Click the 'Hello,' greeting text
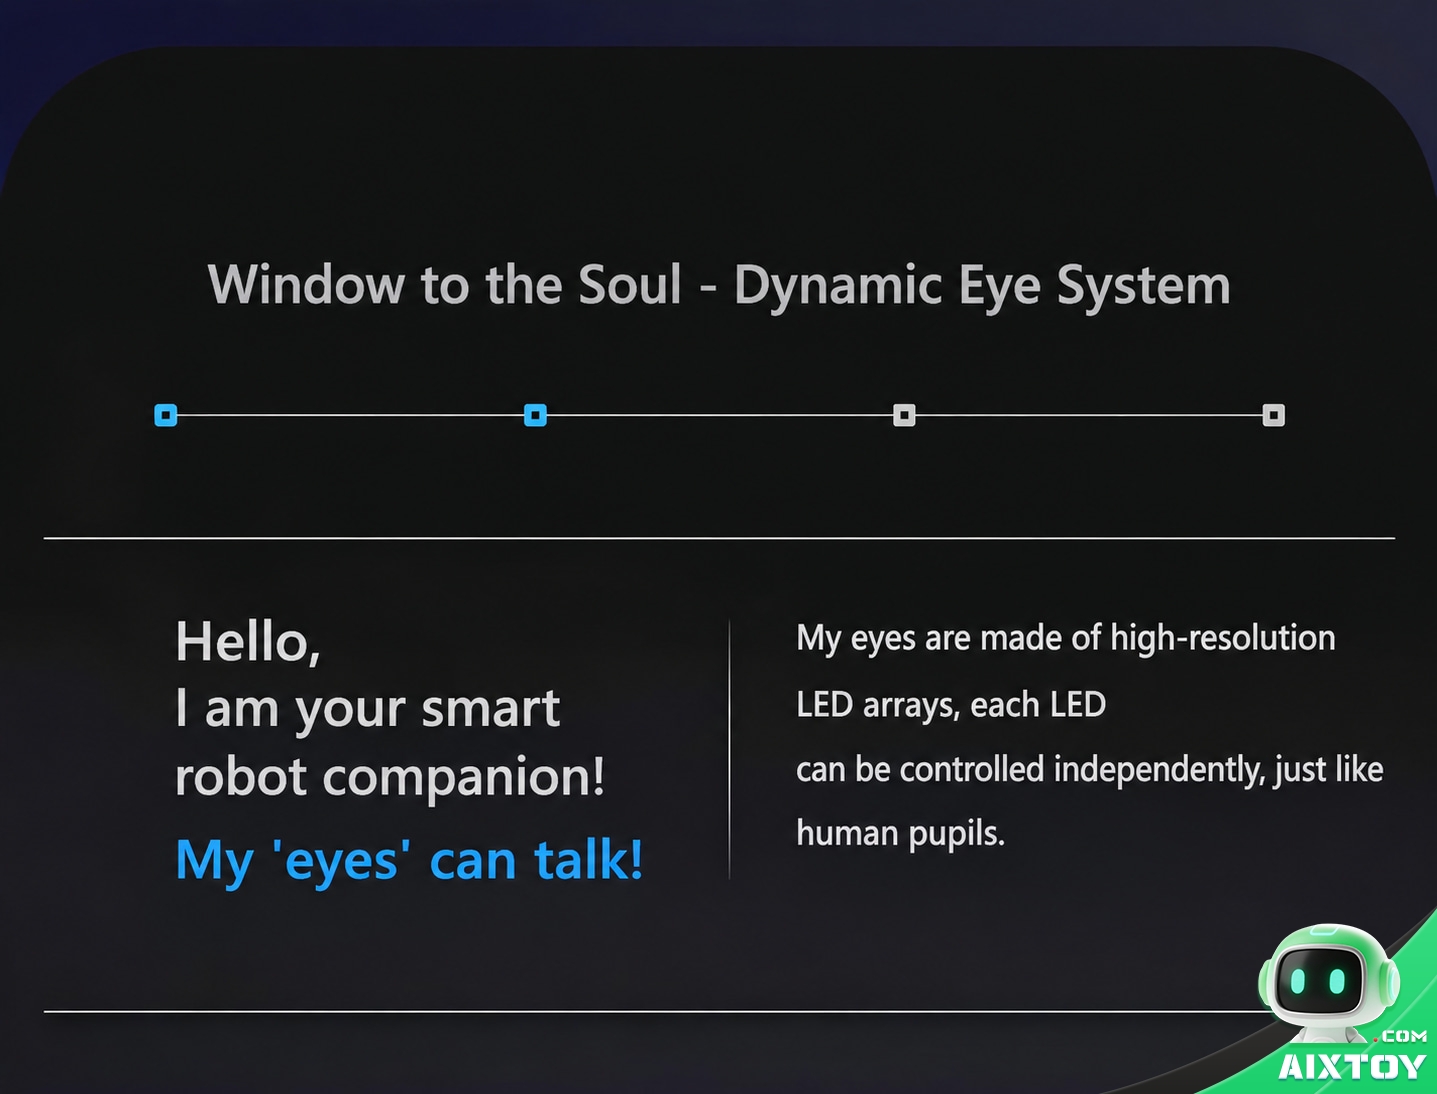The width and height of the screenshot is (1437, 1094). click(248, 642)
